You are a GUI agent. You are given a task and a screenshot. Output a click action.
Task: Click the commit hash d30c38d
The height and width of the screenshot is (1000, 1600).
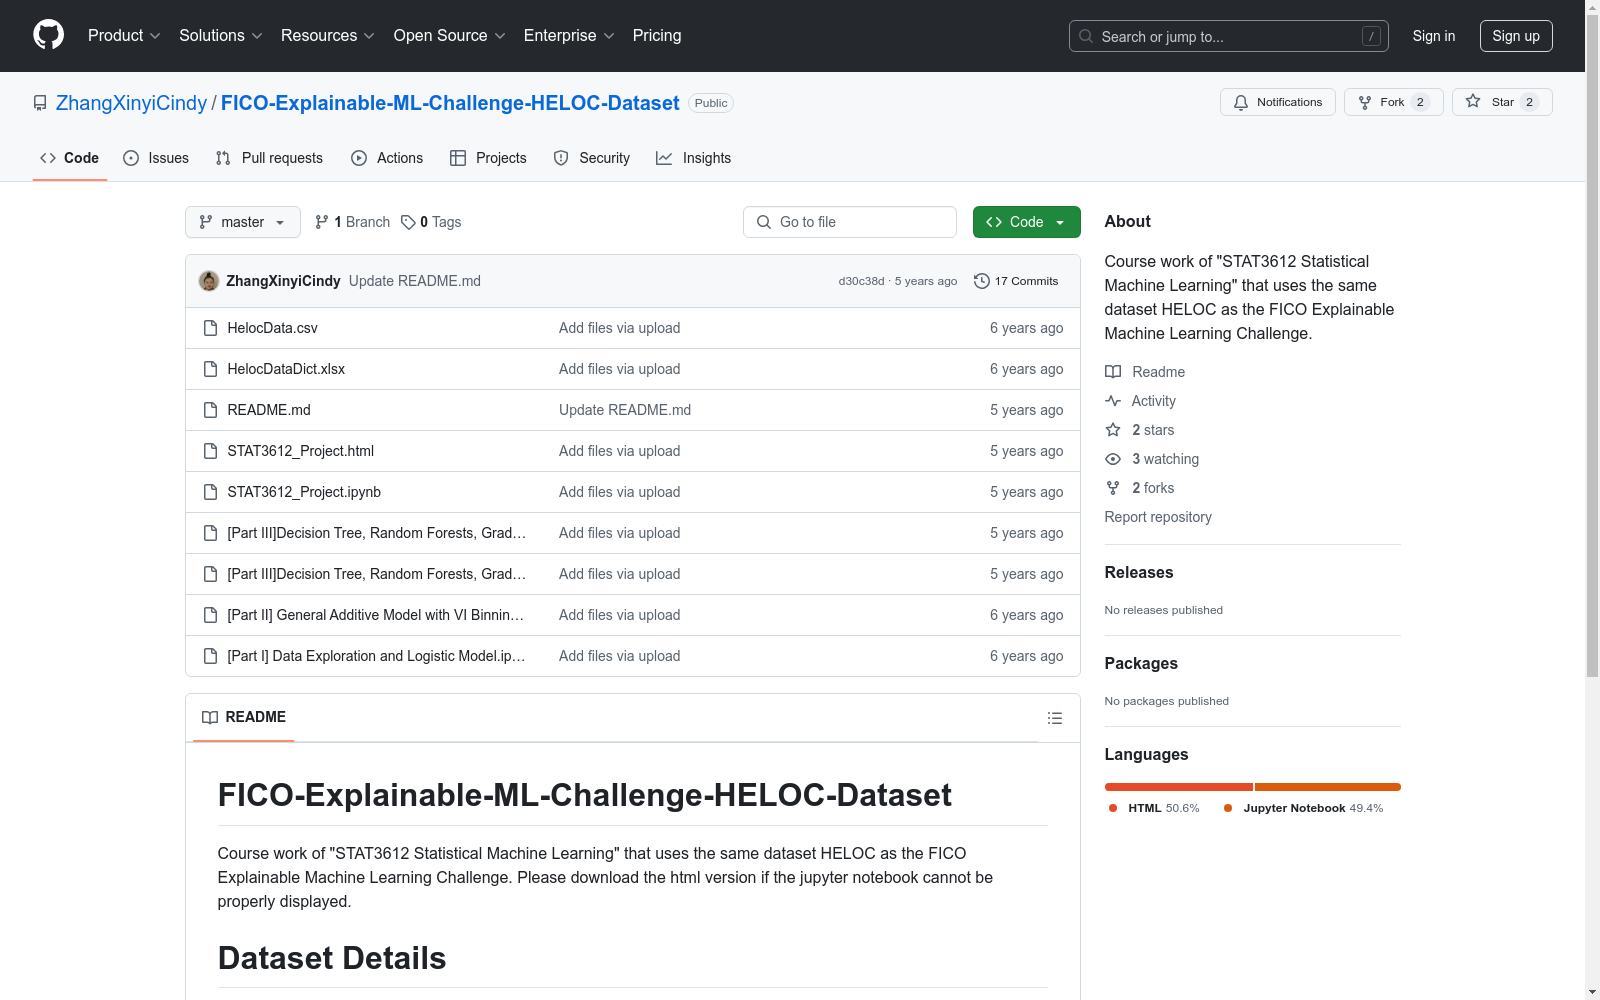(861, 281)
